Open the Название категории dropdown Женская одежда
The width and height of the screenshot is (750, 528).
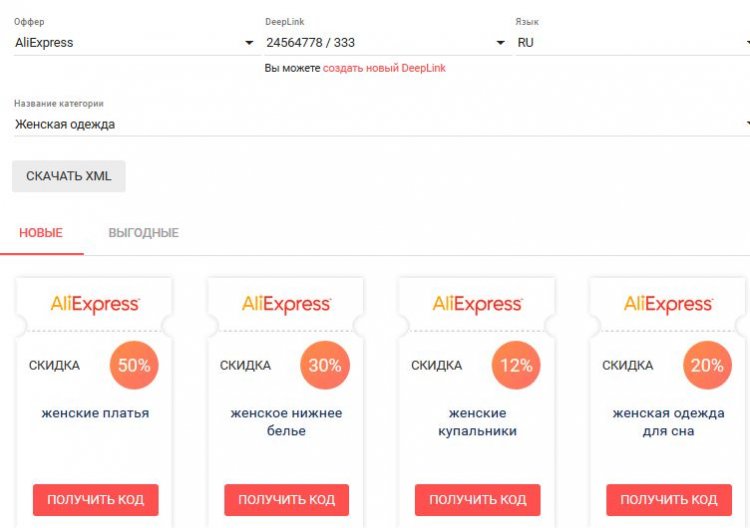382,124
